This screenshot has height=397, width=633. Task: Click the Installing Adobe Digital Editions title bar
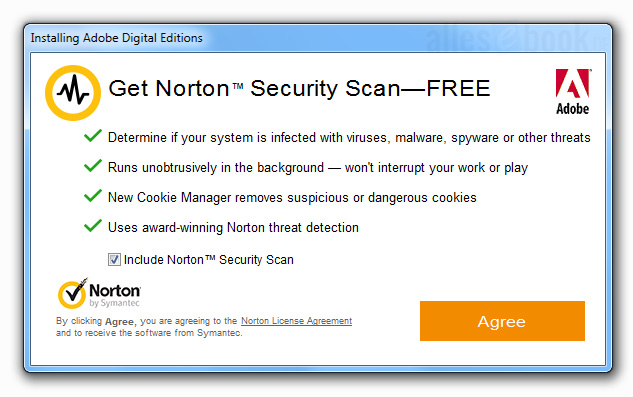tap(116, 38)
